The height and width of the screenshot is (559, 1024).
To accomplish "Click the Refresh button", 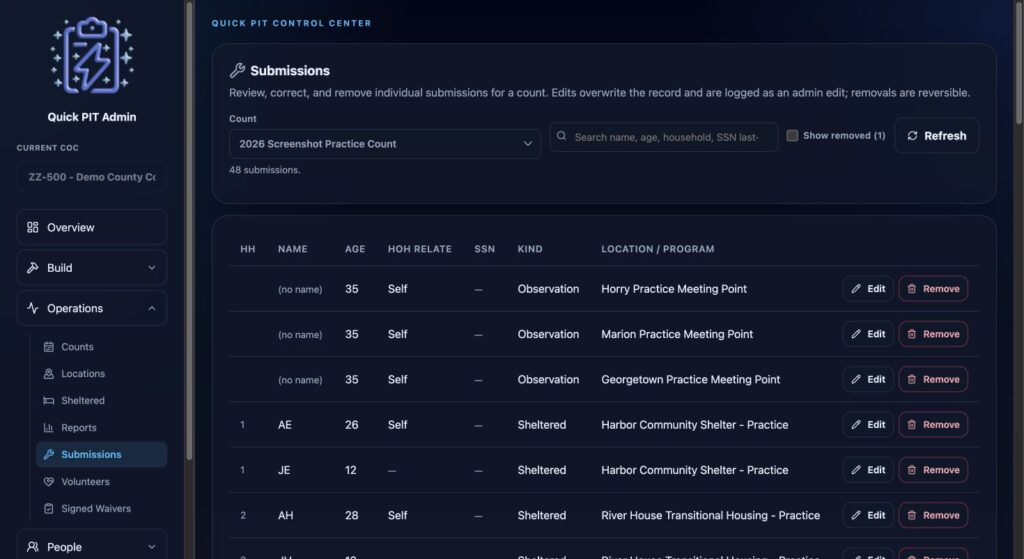I will (936, 136).
